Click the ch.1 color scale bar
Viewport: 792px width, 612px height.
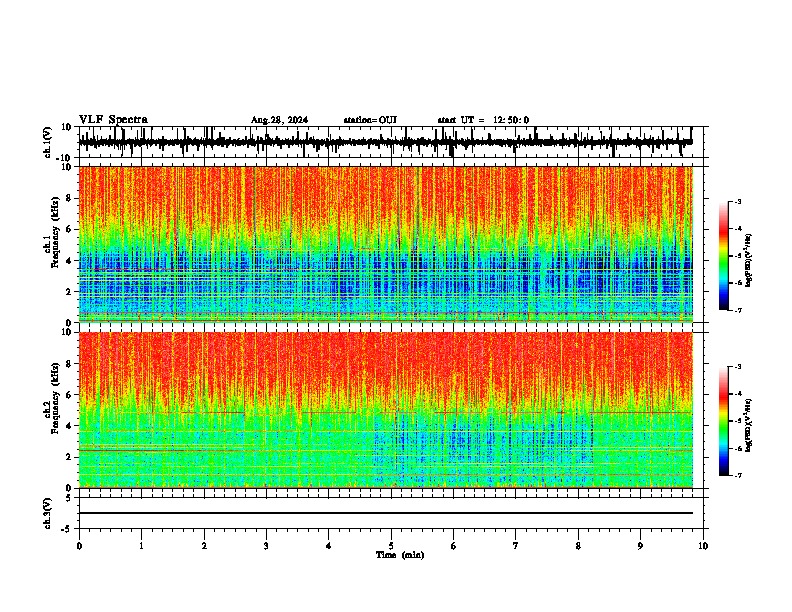click(724, 256)
